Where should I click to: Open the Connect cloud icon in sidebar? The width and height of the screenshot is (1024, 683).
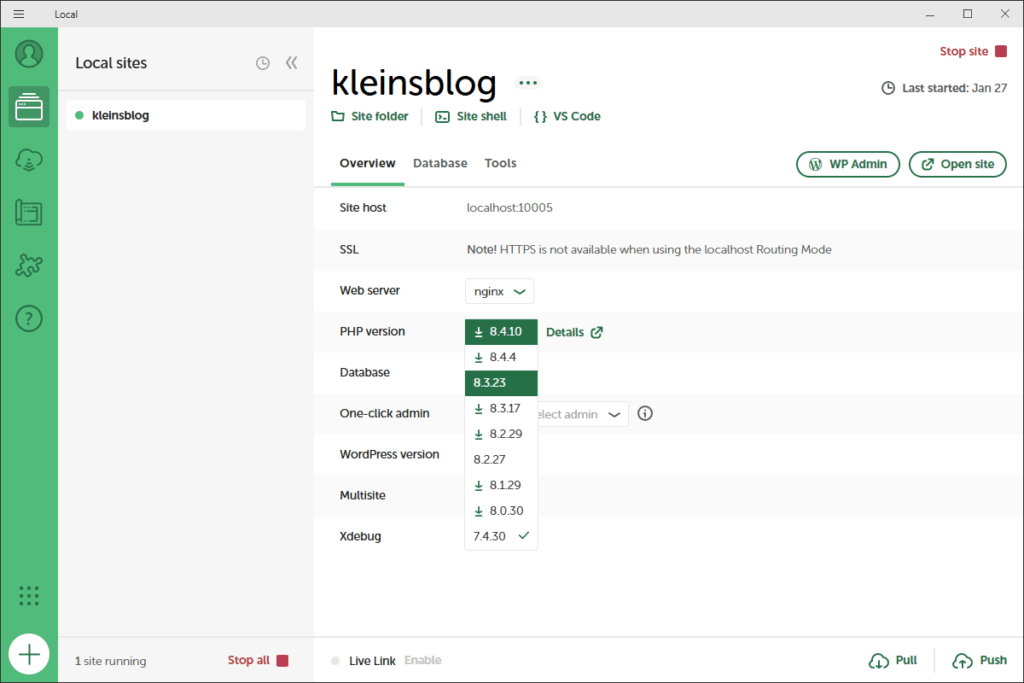pyautogui.click(x=29, y=160)
